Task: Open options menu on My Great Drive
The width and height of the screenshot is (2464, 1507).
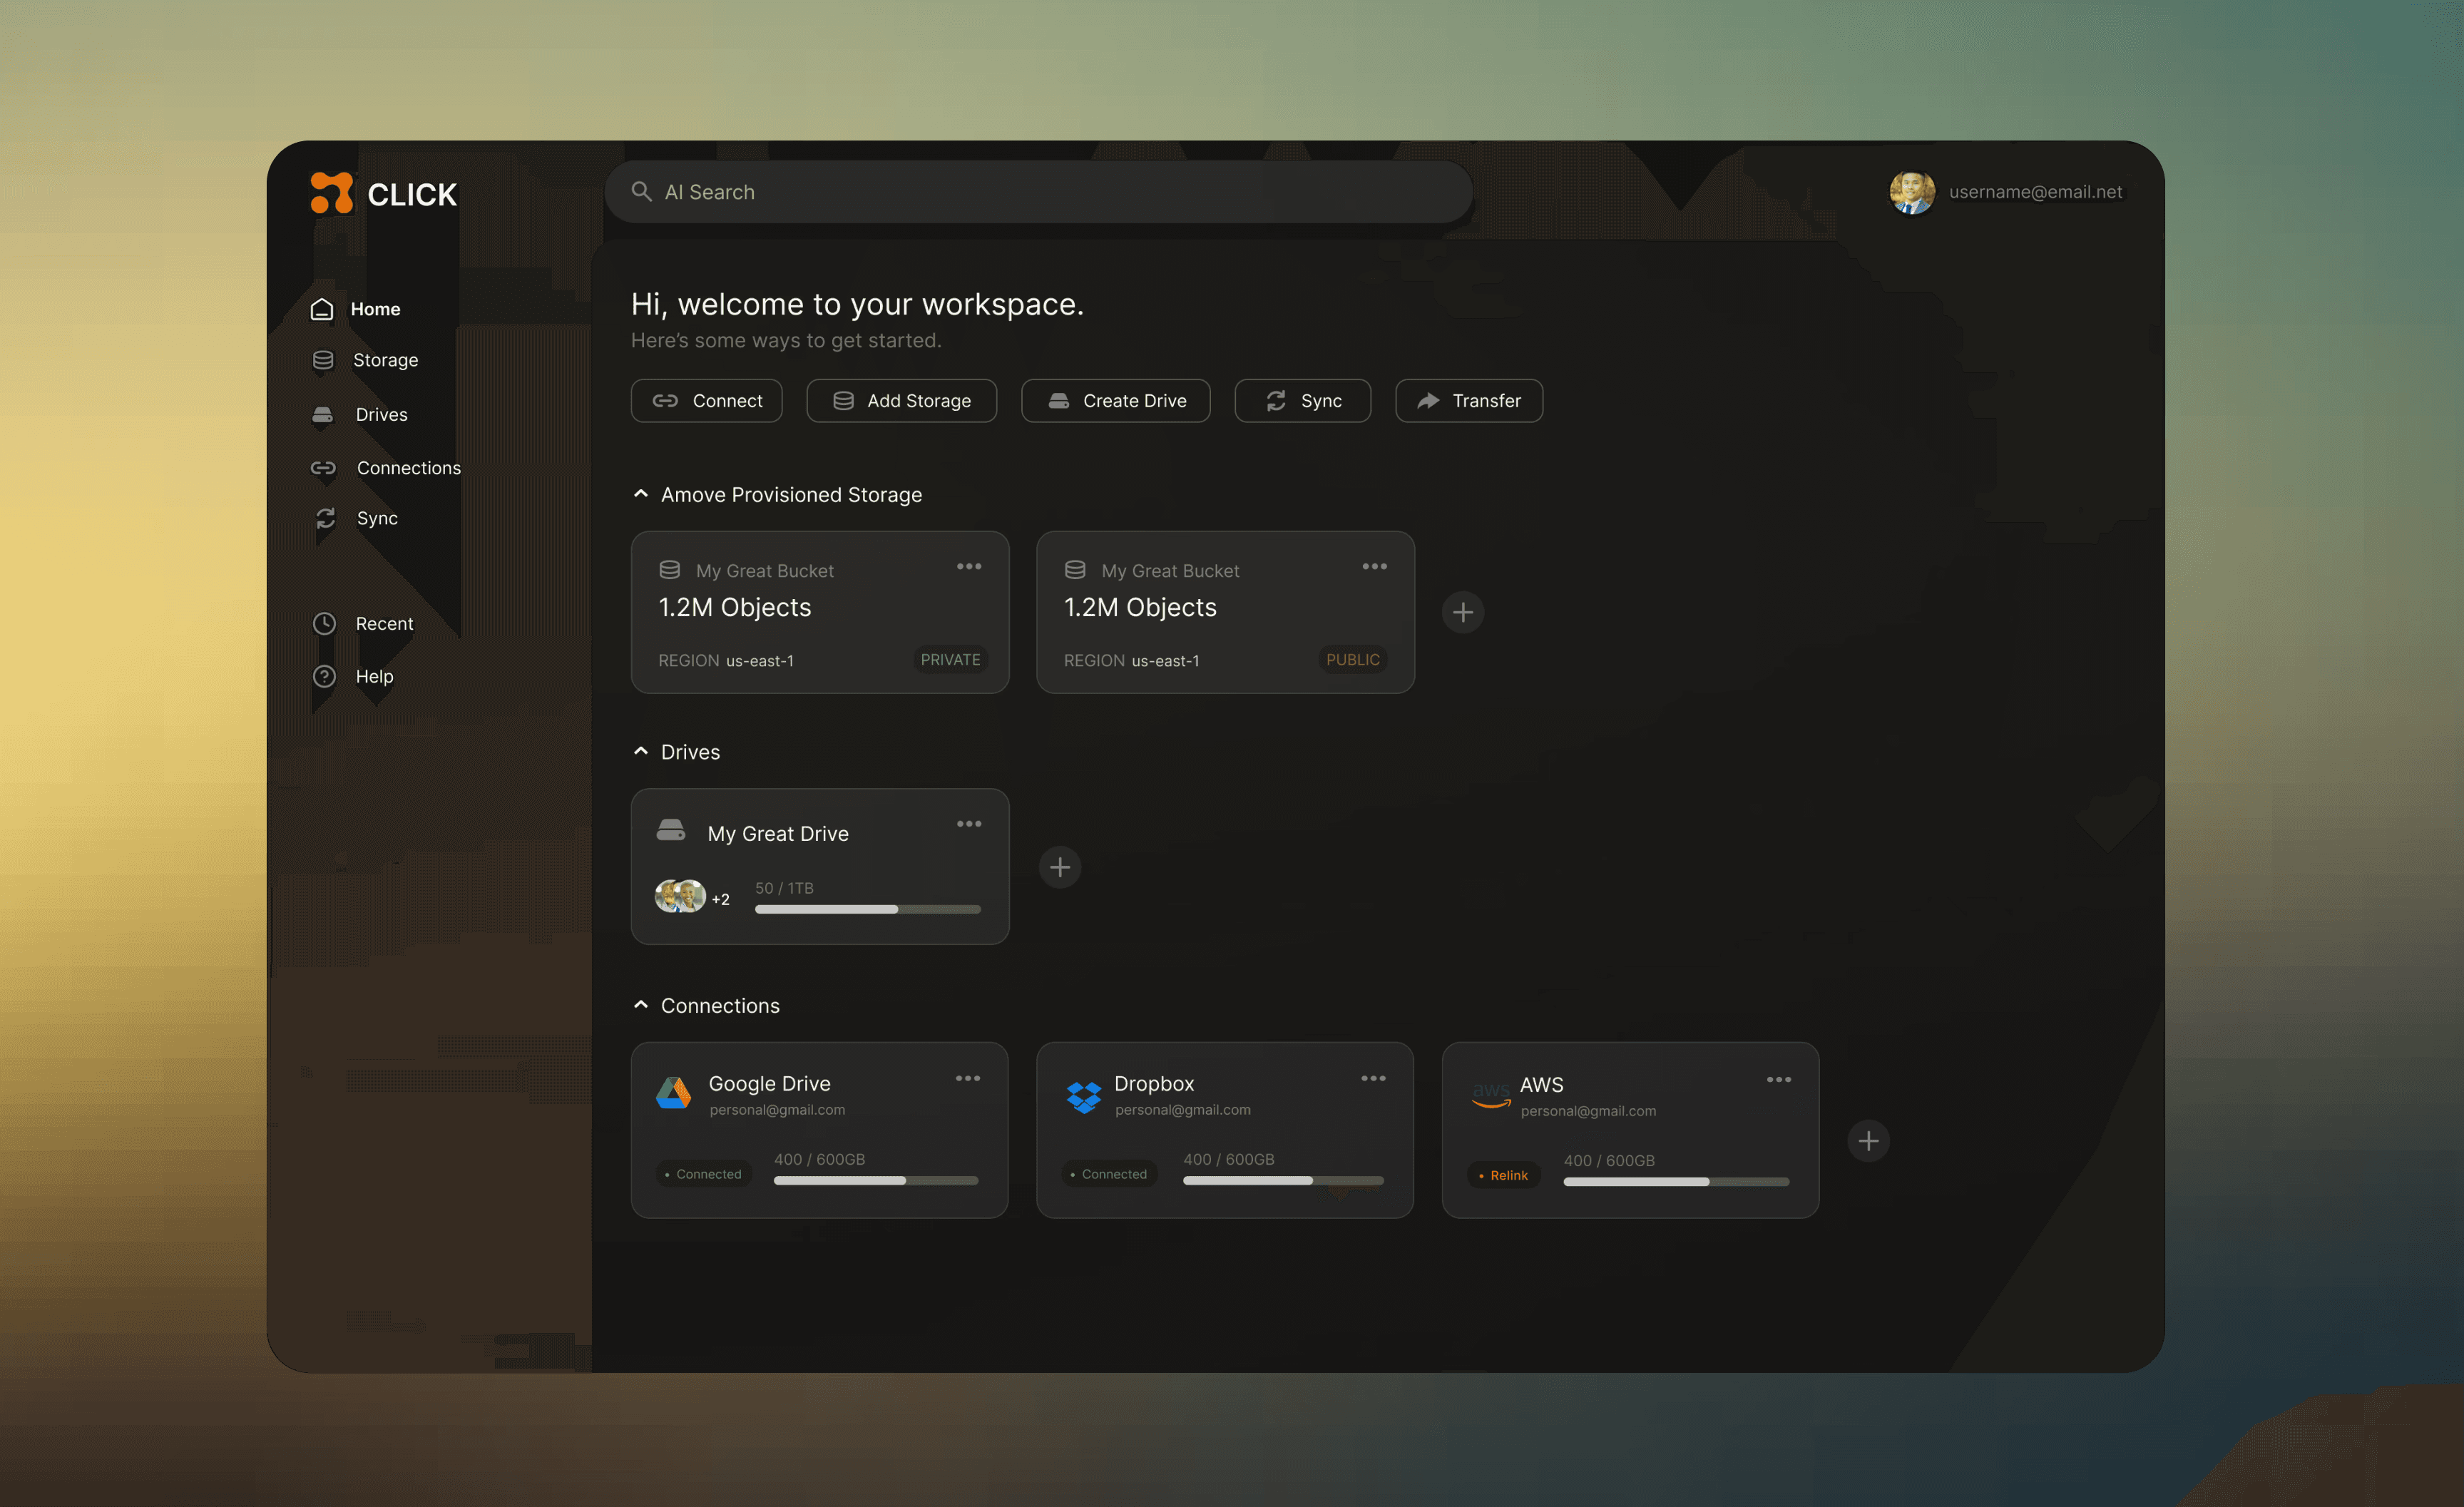Action: pyautogui.click(x=968, y=824)
